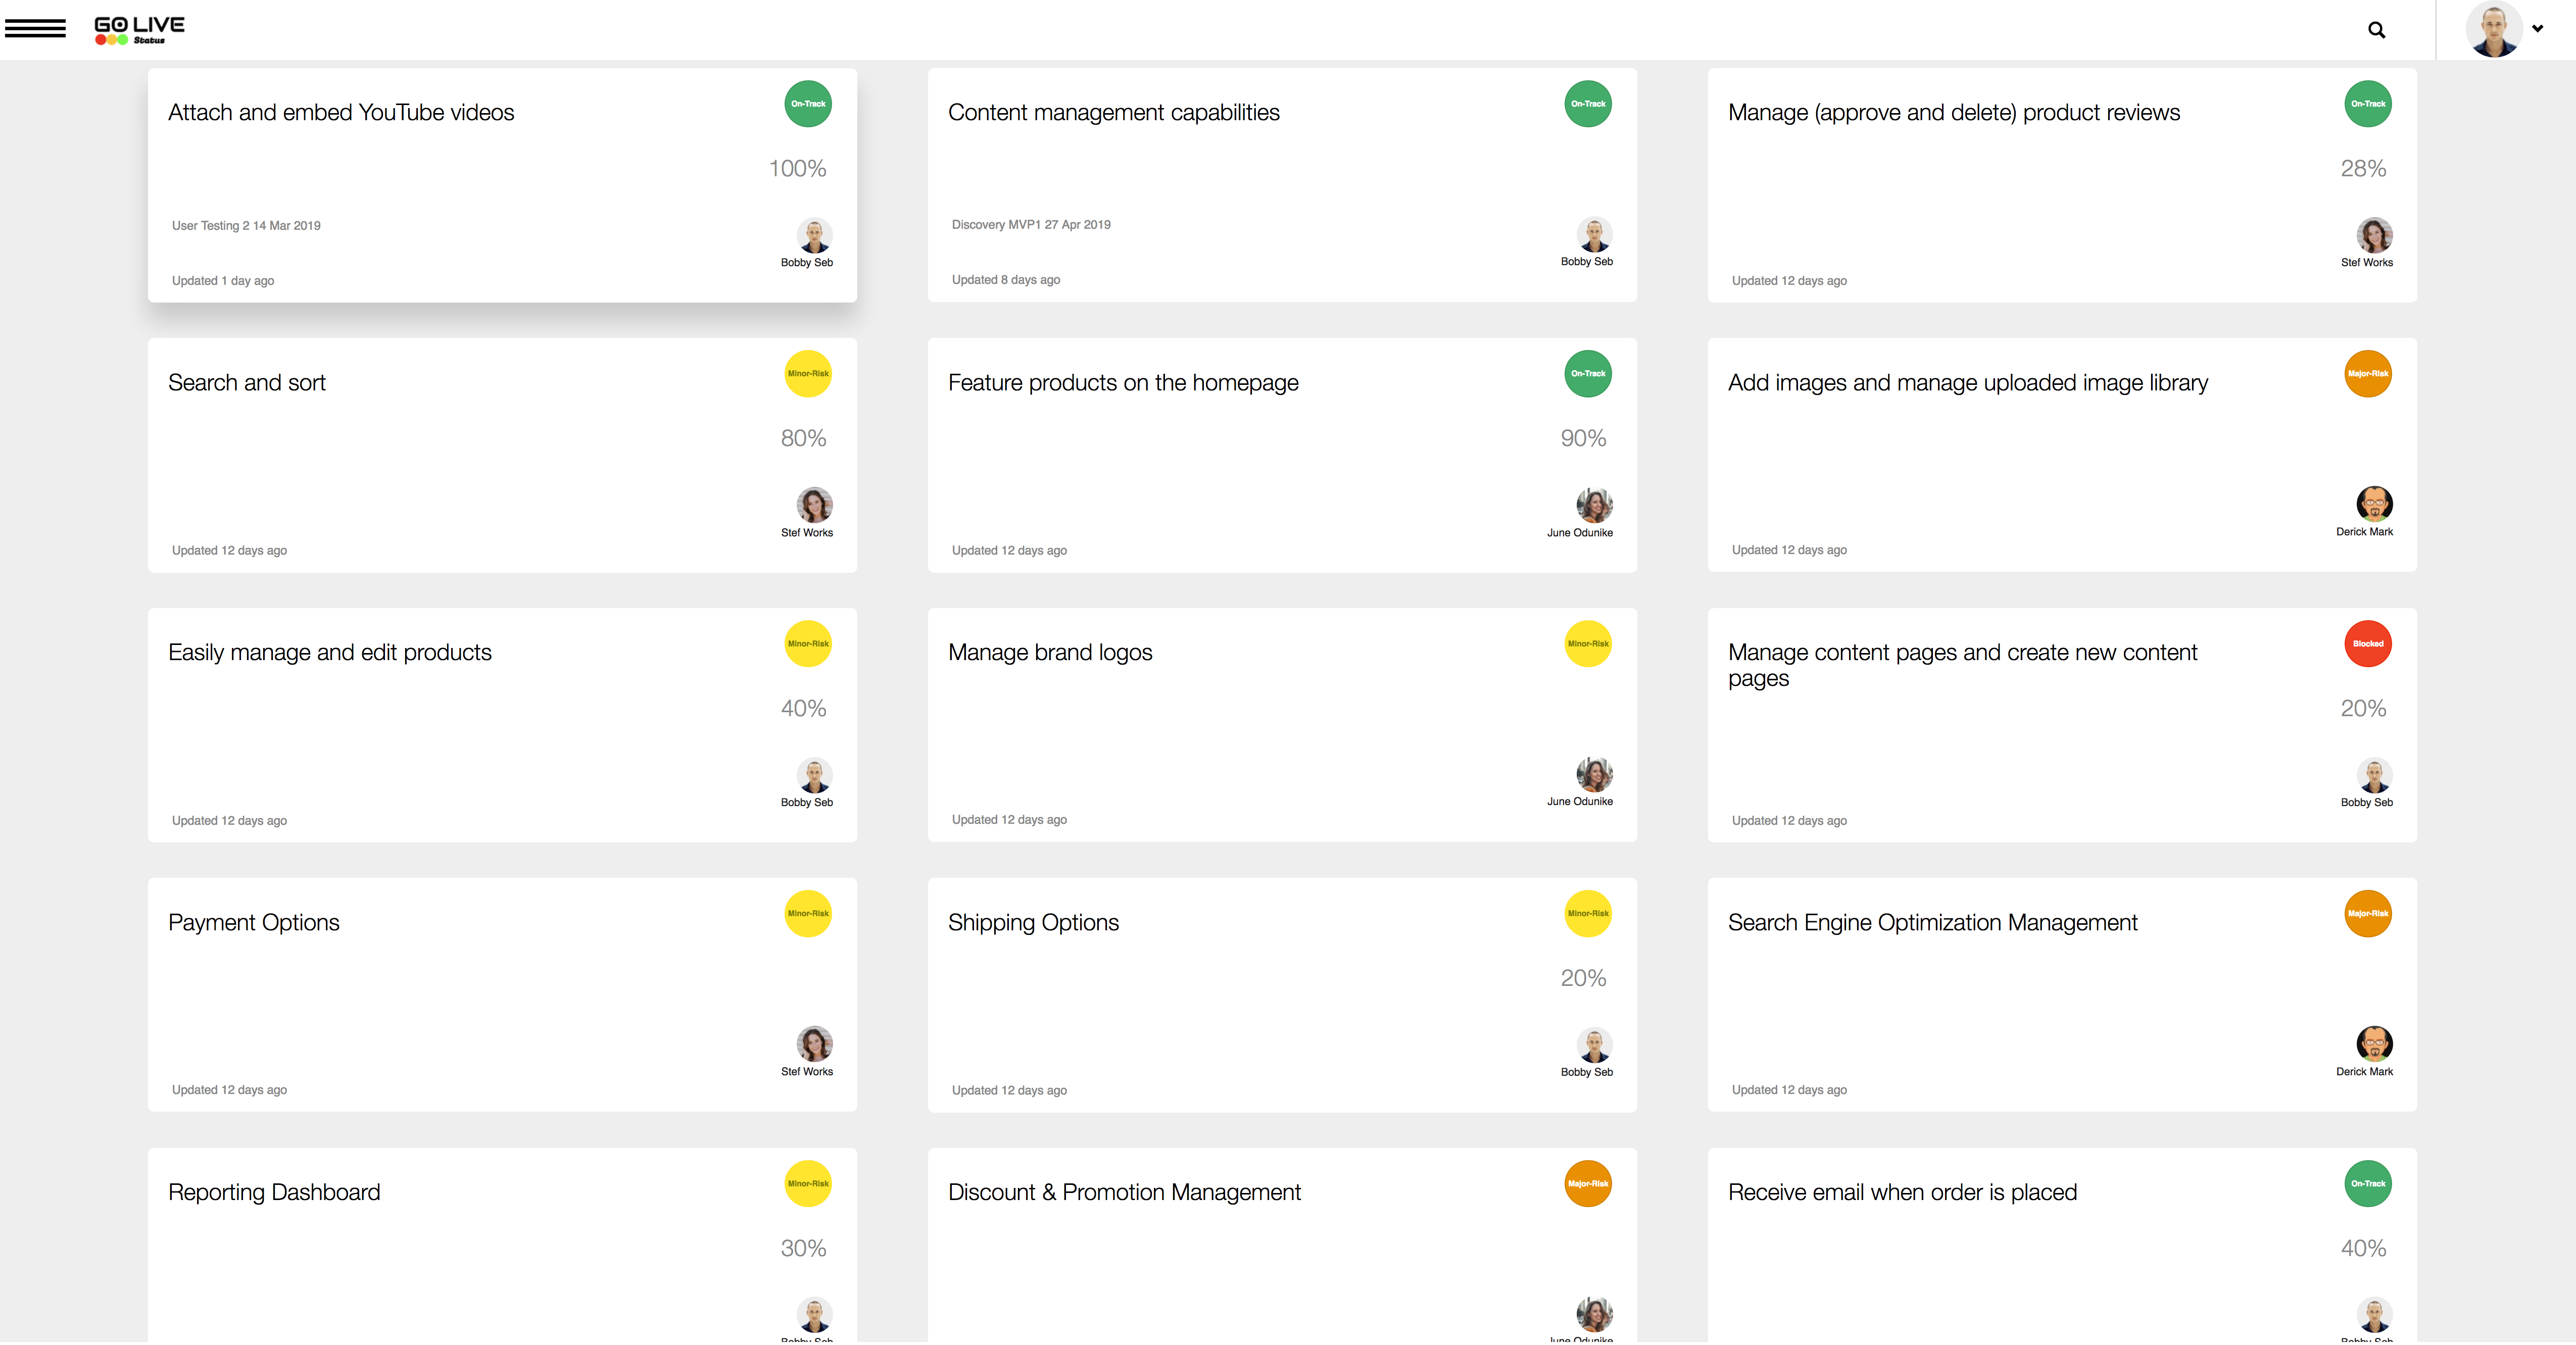The image size is (2576, 1345).
Task: Click Minor-Risk badge on Manage brand logos
Action: (1587, 644)
